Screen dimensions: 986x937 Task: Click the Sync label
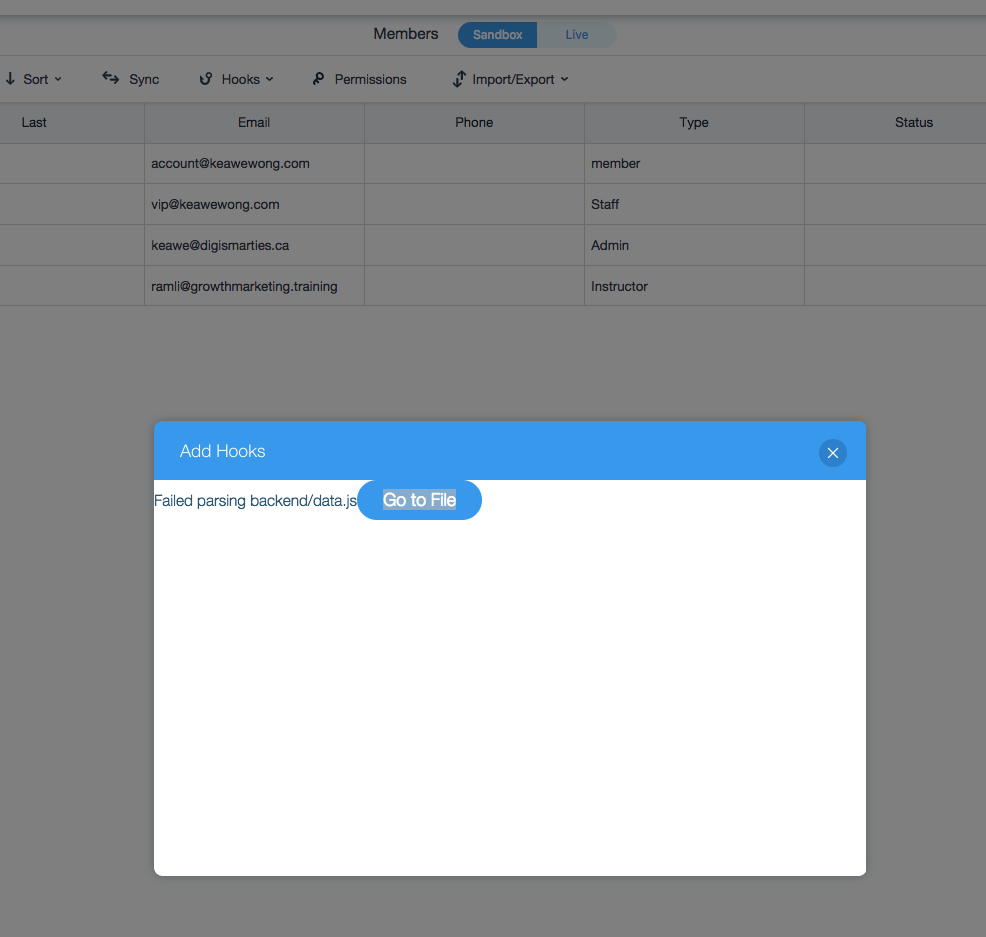pyautogui.click(x=144, y=79)
